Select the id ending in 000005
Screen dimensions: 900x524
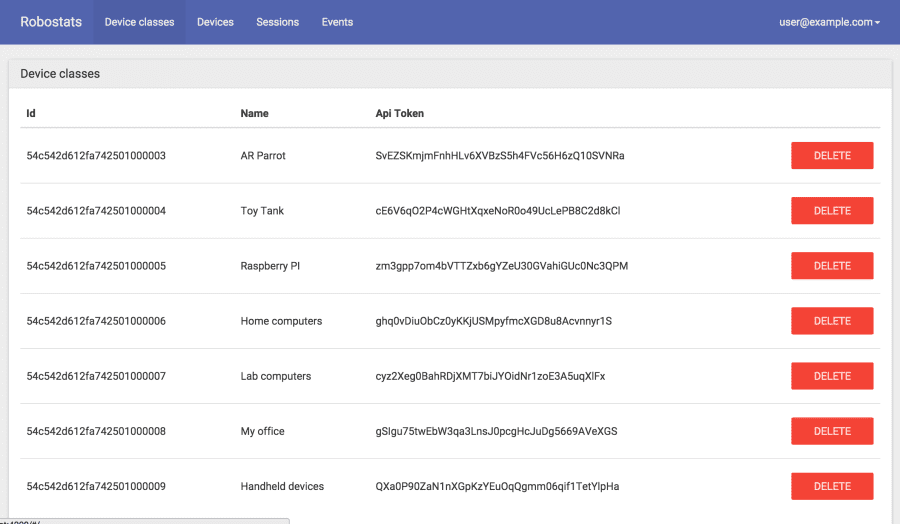pos(96,266)
